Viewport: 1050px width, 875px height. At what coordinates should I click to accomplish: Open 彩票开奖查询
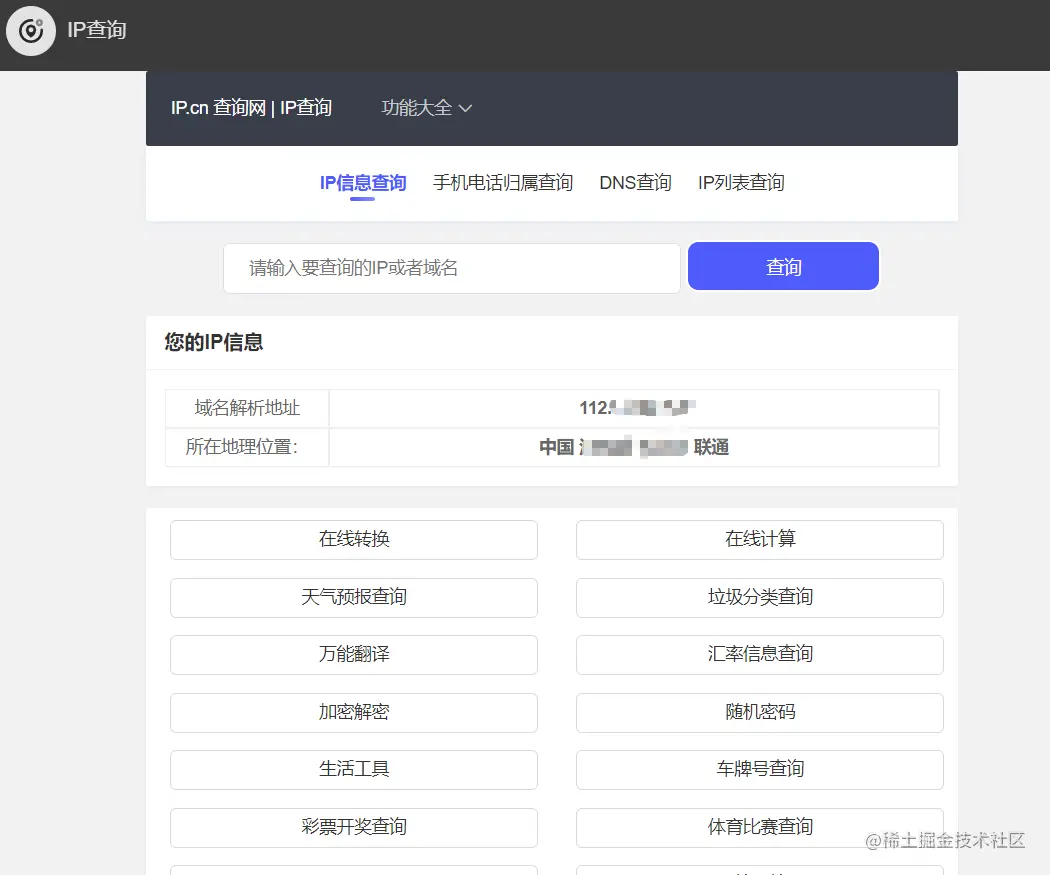tap(354, 827)
